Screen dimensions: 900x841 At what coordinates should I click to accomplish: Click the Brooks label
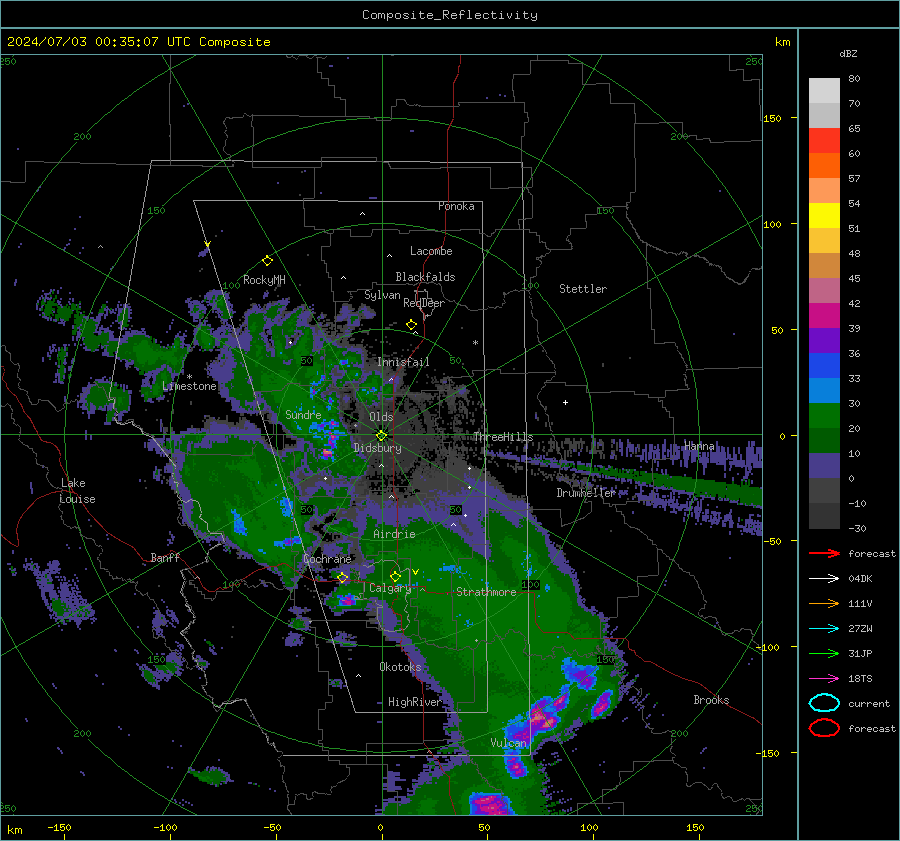click(711, 700)
